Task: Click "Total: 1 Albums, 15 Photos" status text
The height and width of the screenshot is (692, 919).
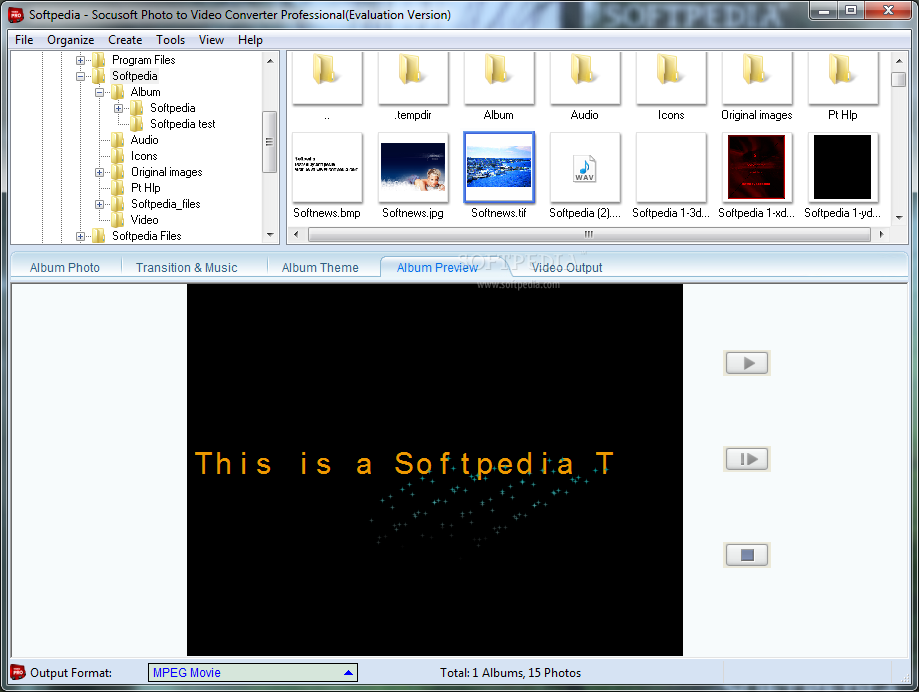Action: [x=510, y=673]
